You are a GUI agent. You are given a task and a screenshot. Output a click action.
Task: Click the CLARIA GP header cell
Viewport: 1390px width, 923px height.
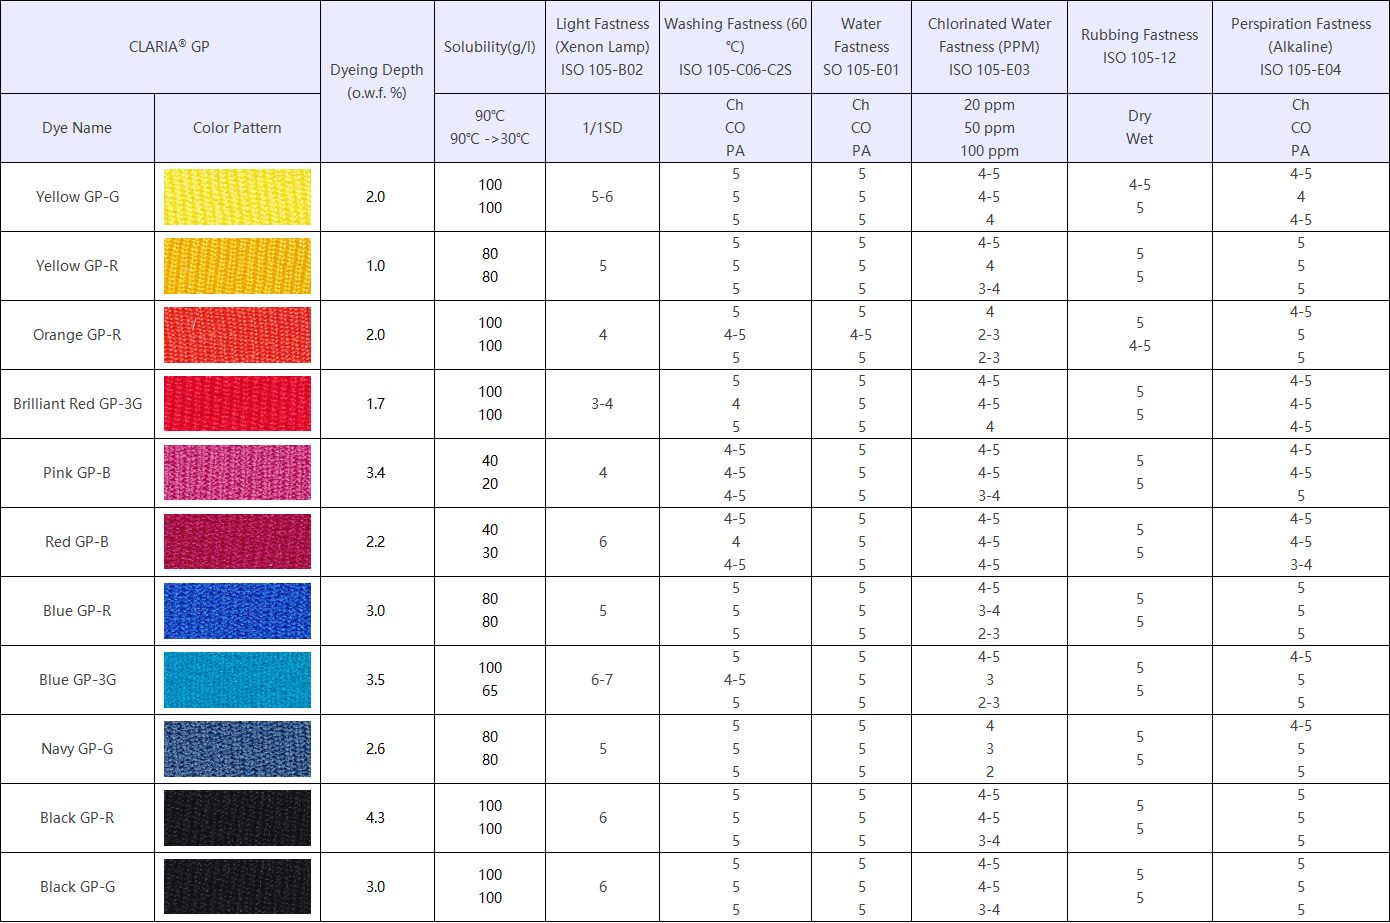tap(160, 47)
